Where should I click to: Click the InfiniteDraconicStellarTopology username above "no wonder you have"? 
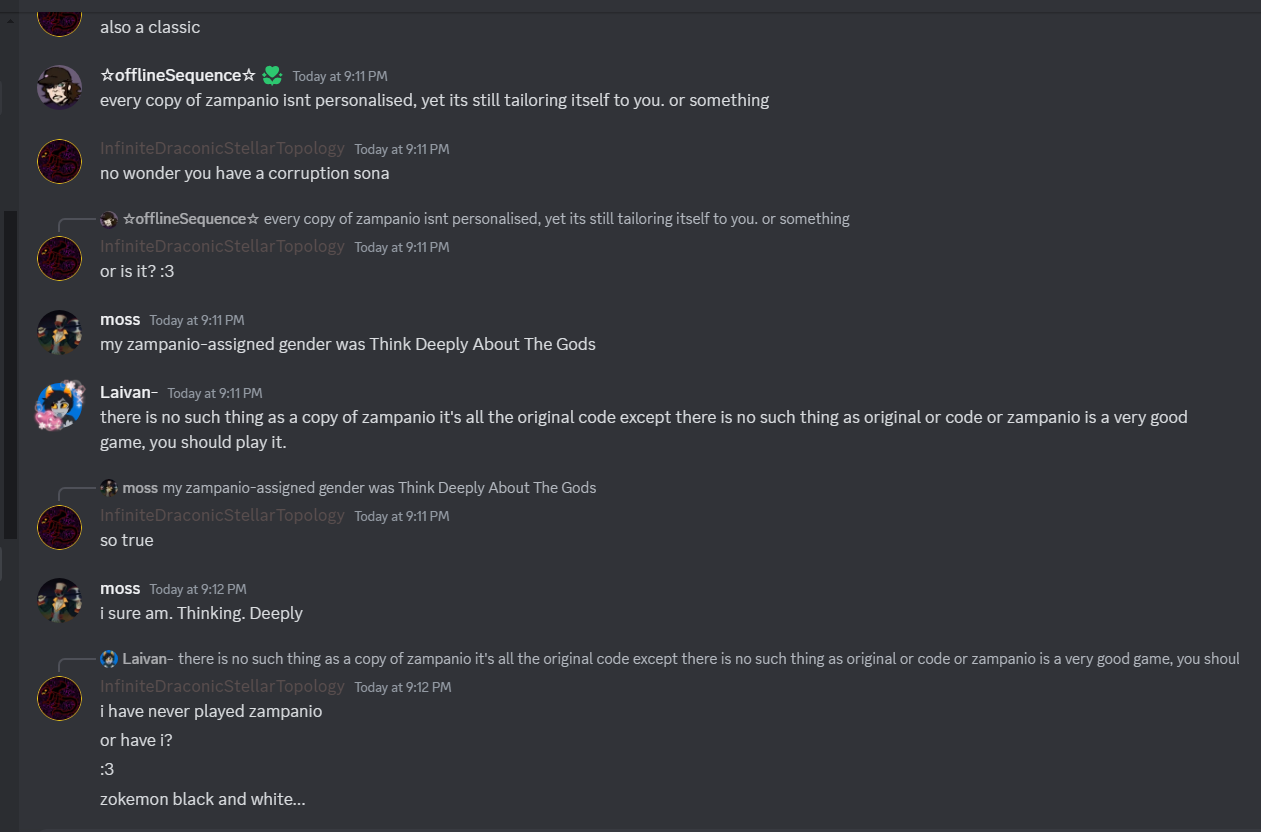222,148
